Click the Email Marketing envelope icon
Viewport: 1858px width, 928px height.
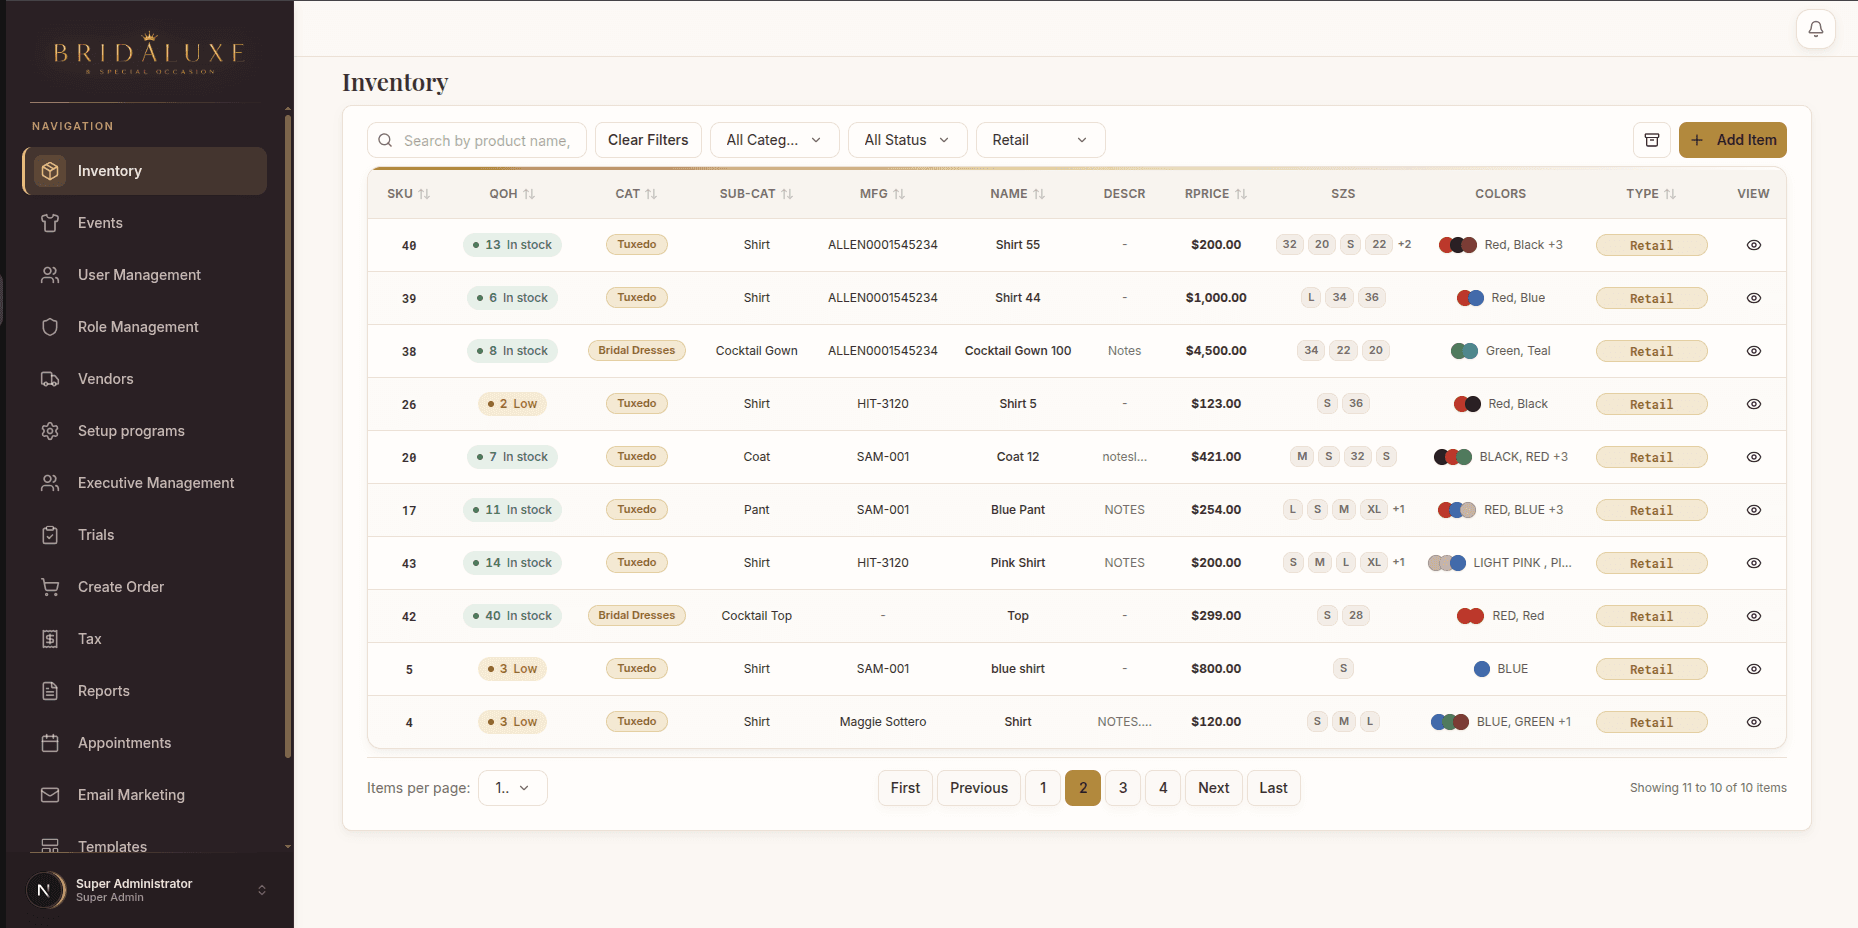50,795
